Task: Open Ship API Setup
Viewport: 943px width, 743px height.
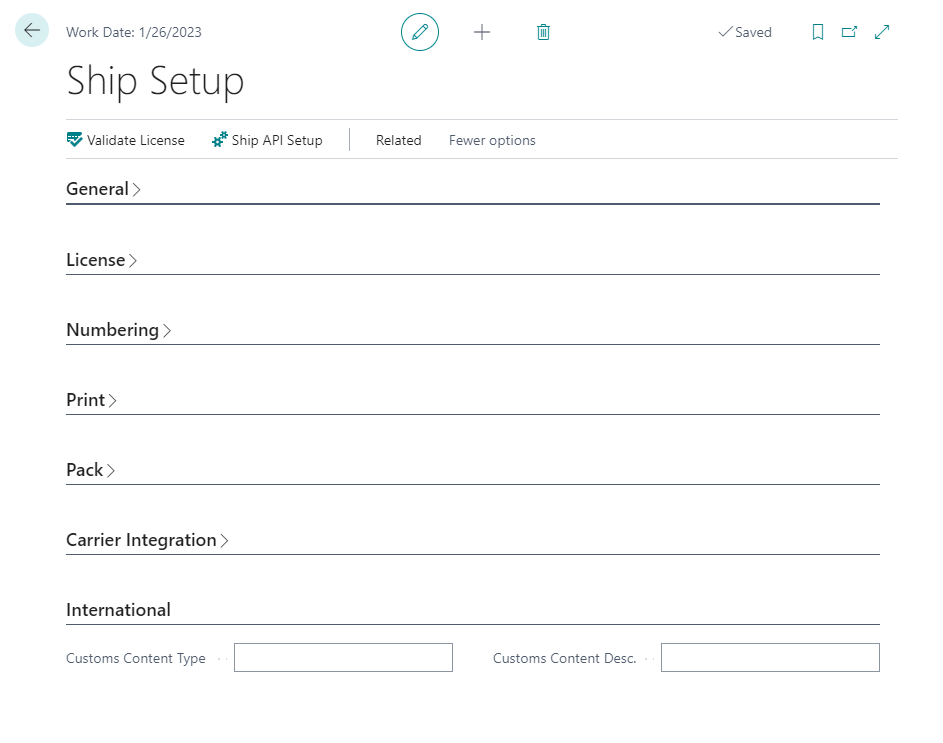Action: (x=267, y=140)
